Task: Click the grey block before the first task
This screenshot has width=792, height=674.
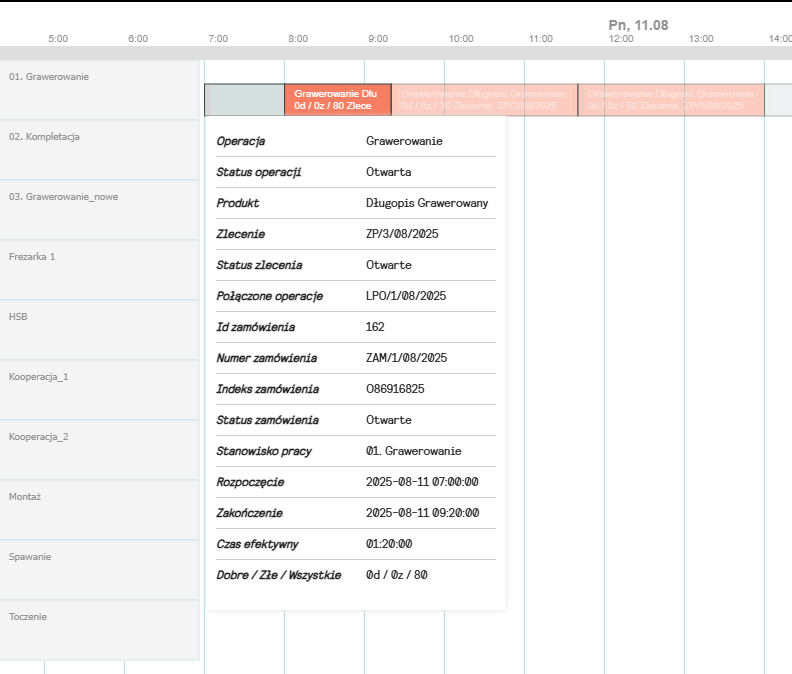Action: pos(244,99)
